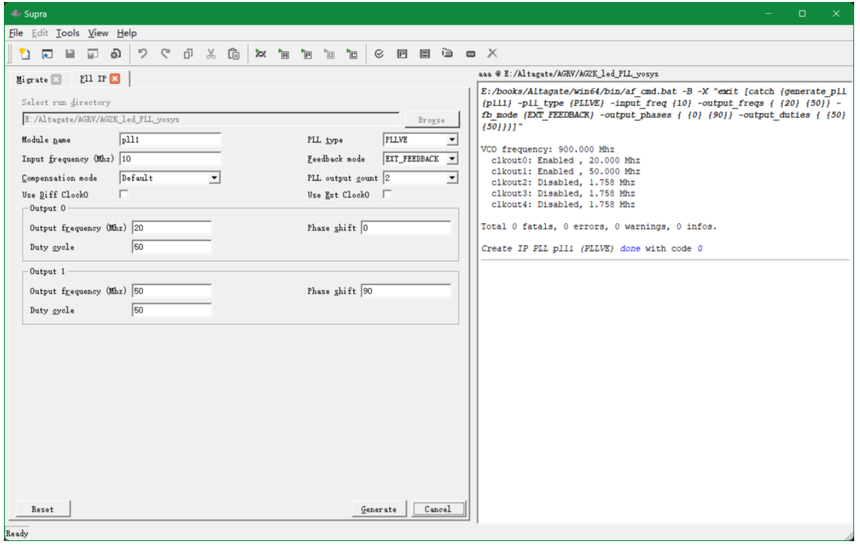Click the Save toolbar icon
This screenshot has height=545, width=860.
70,54
